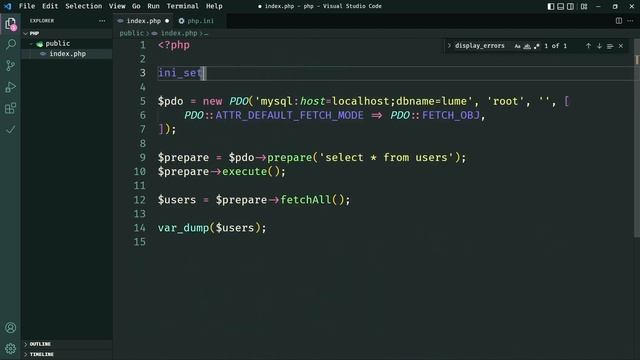Open the Manage gear icon
Viewport: 640px width, 360px height.
[x=11, y=349]
